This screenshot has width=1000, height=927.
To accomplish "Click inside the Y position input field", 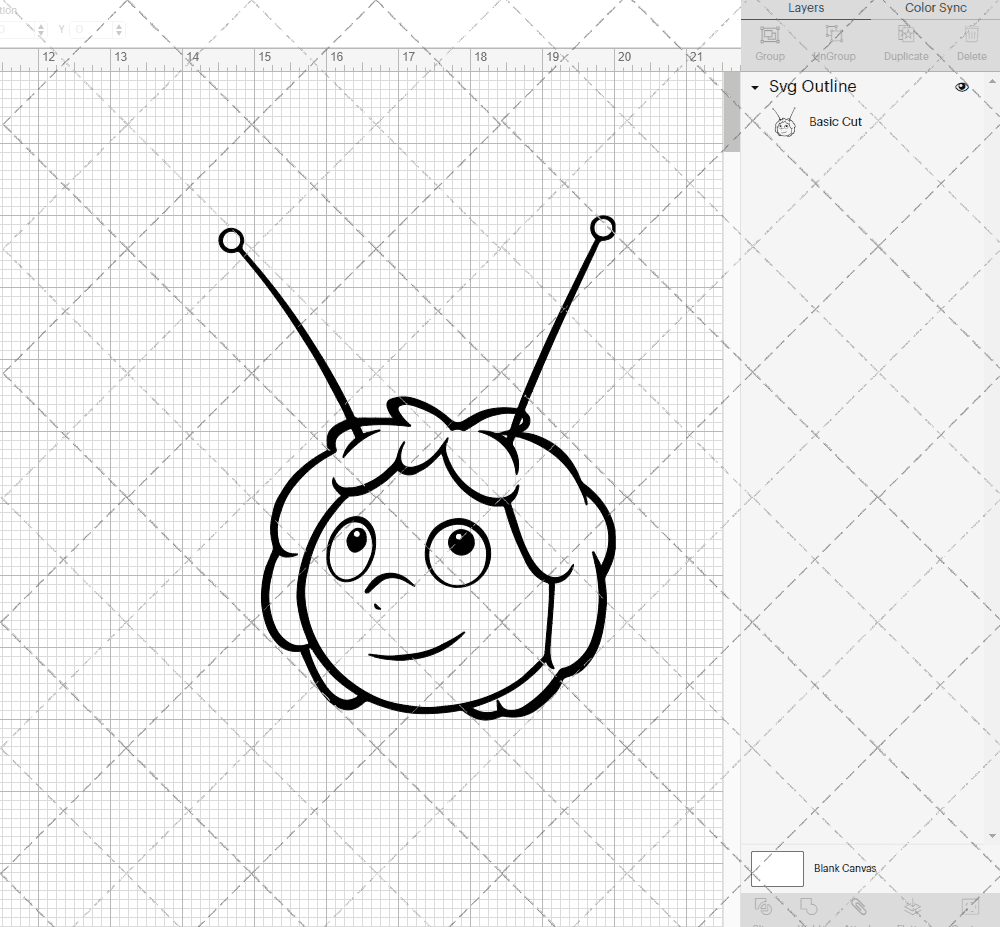I will [x=90, y=28].
